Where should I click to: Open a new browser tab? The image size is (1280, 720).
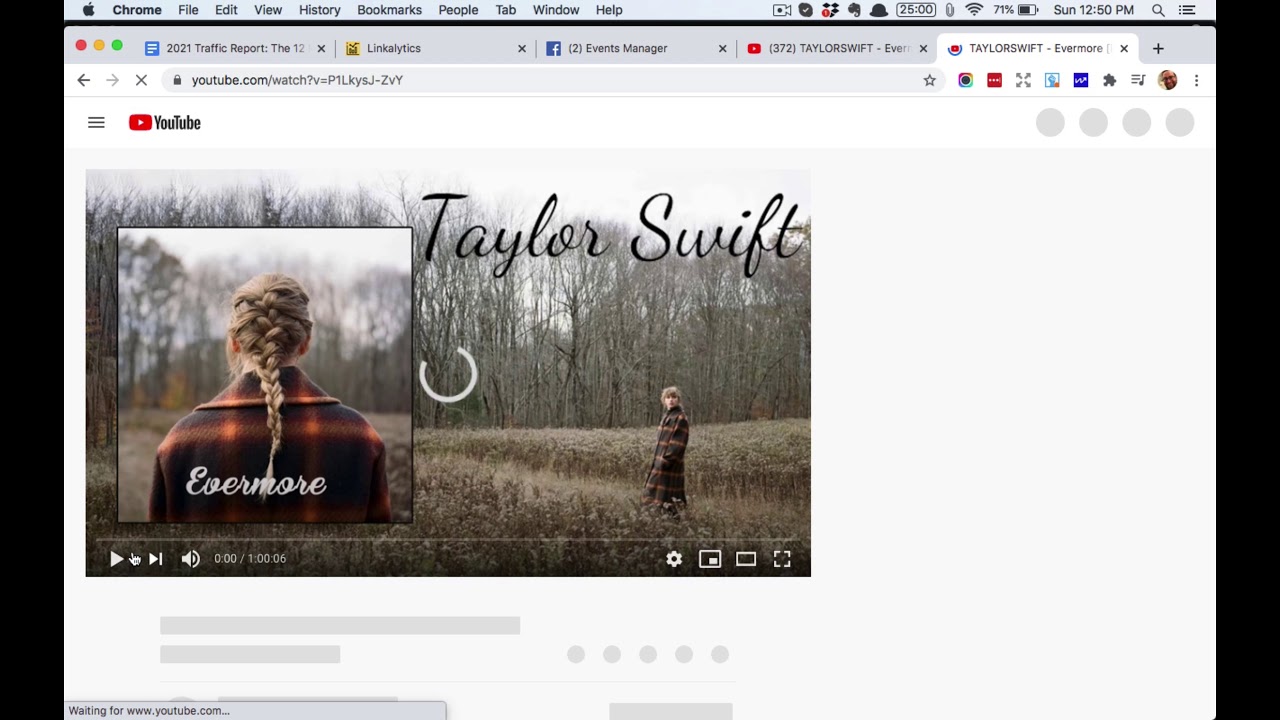[1158, 48]
